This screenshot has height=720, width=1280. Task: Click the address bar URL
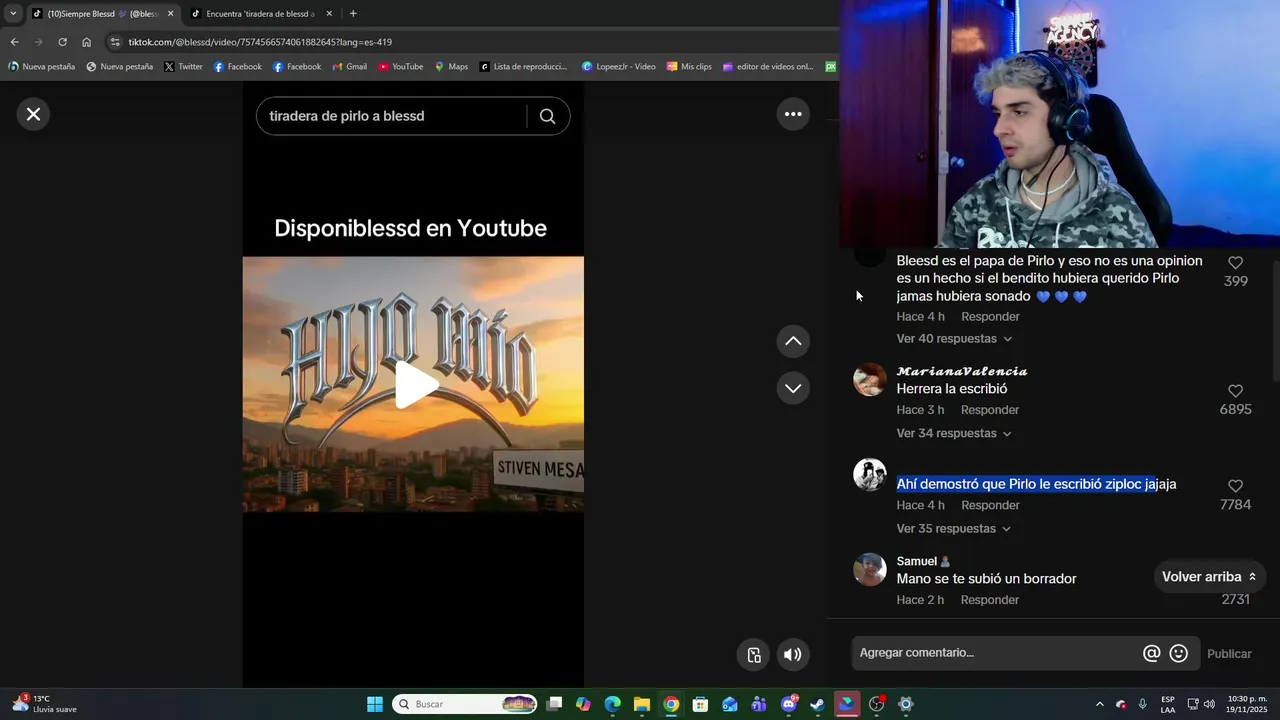click(260, 42)
